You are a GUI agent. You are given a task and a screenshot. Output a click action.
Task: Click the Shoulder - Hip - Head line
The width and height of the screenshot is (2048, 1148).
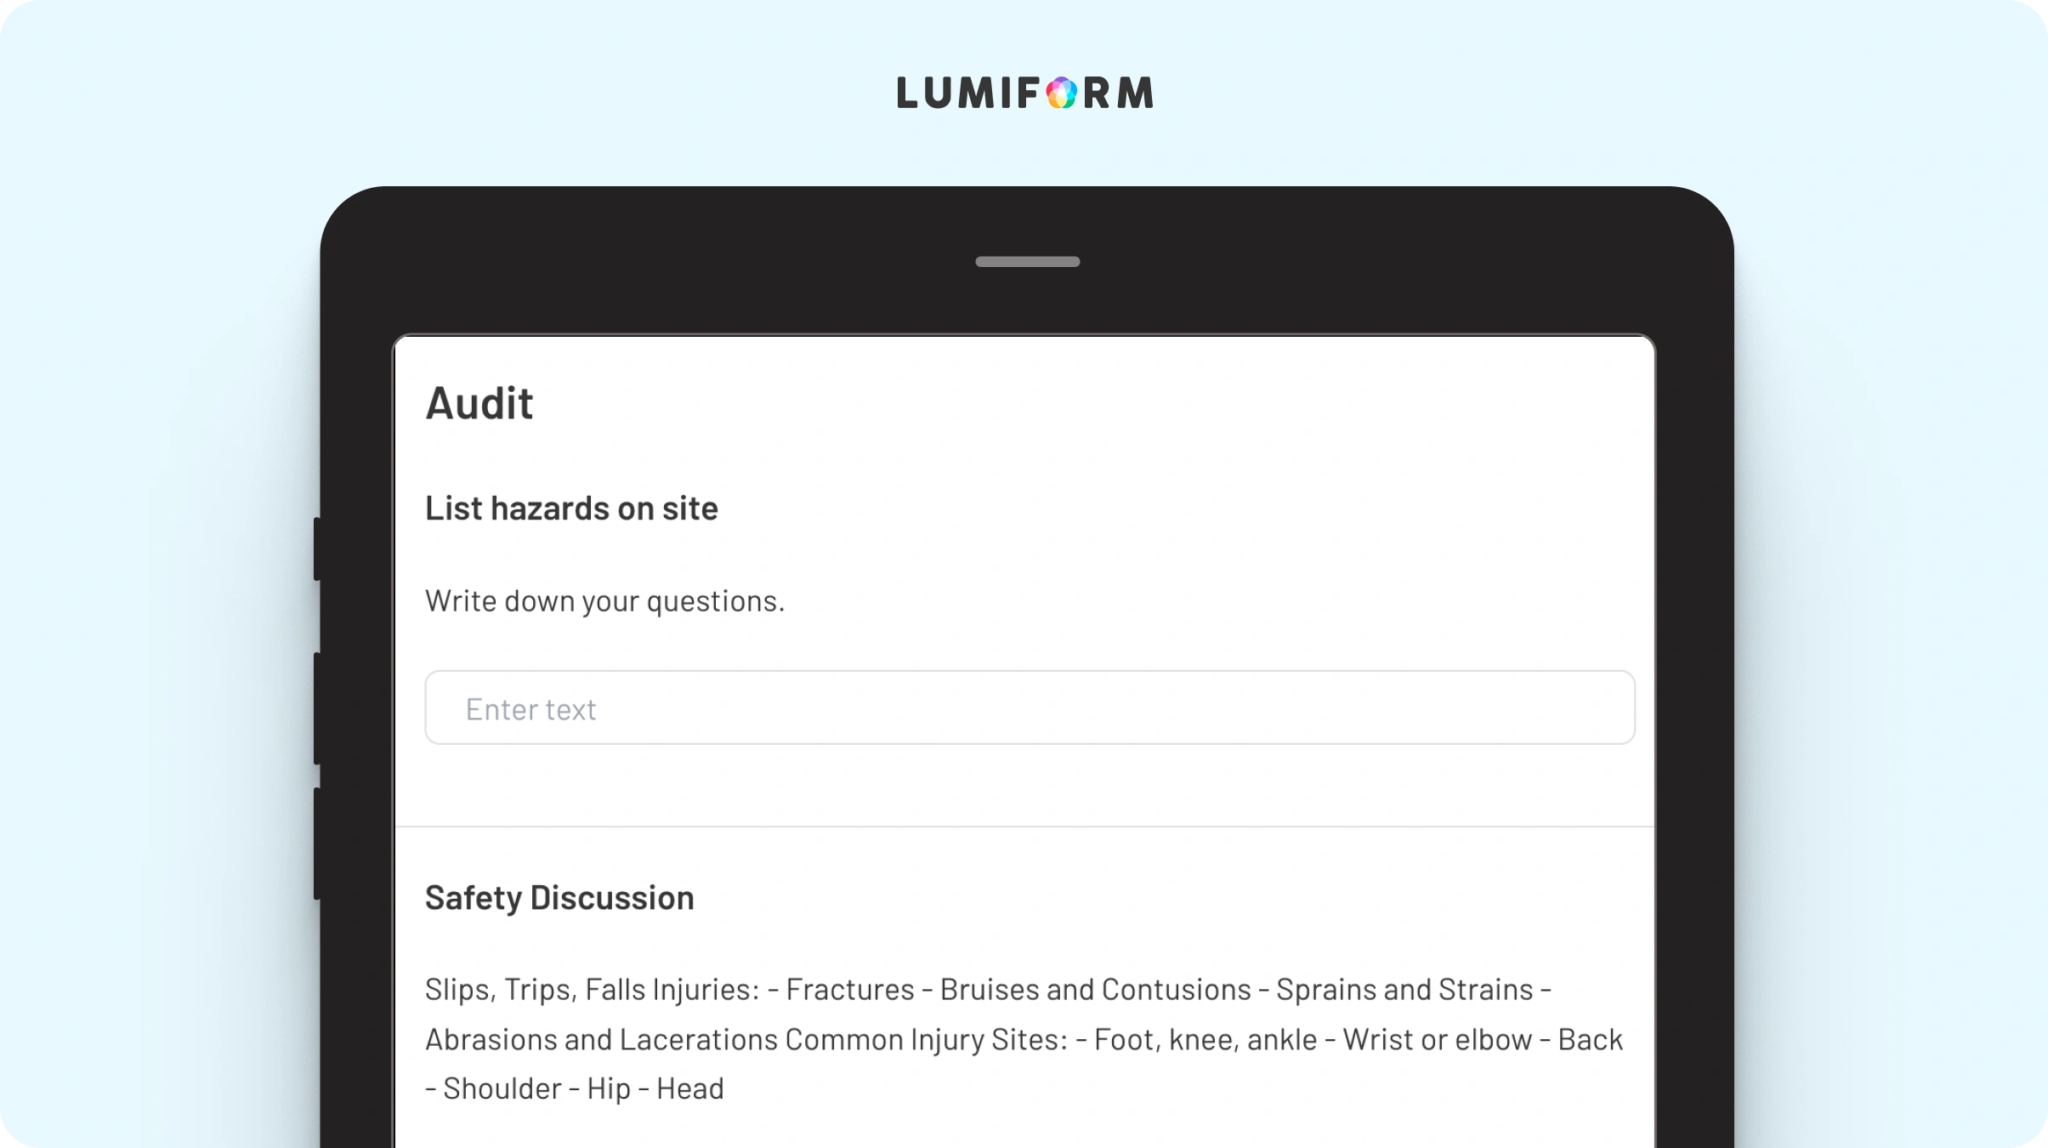pos(574,1088)
